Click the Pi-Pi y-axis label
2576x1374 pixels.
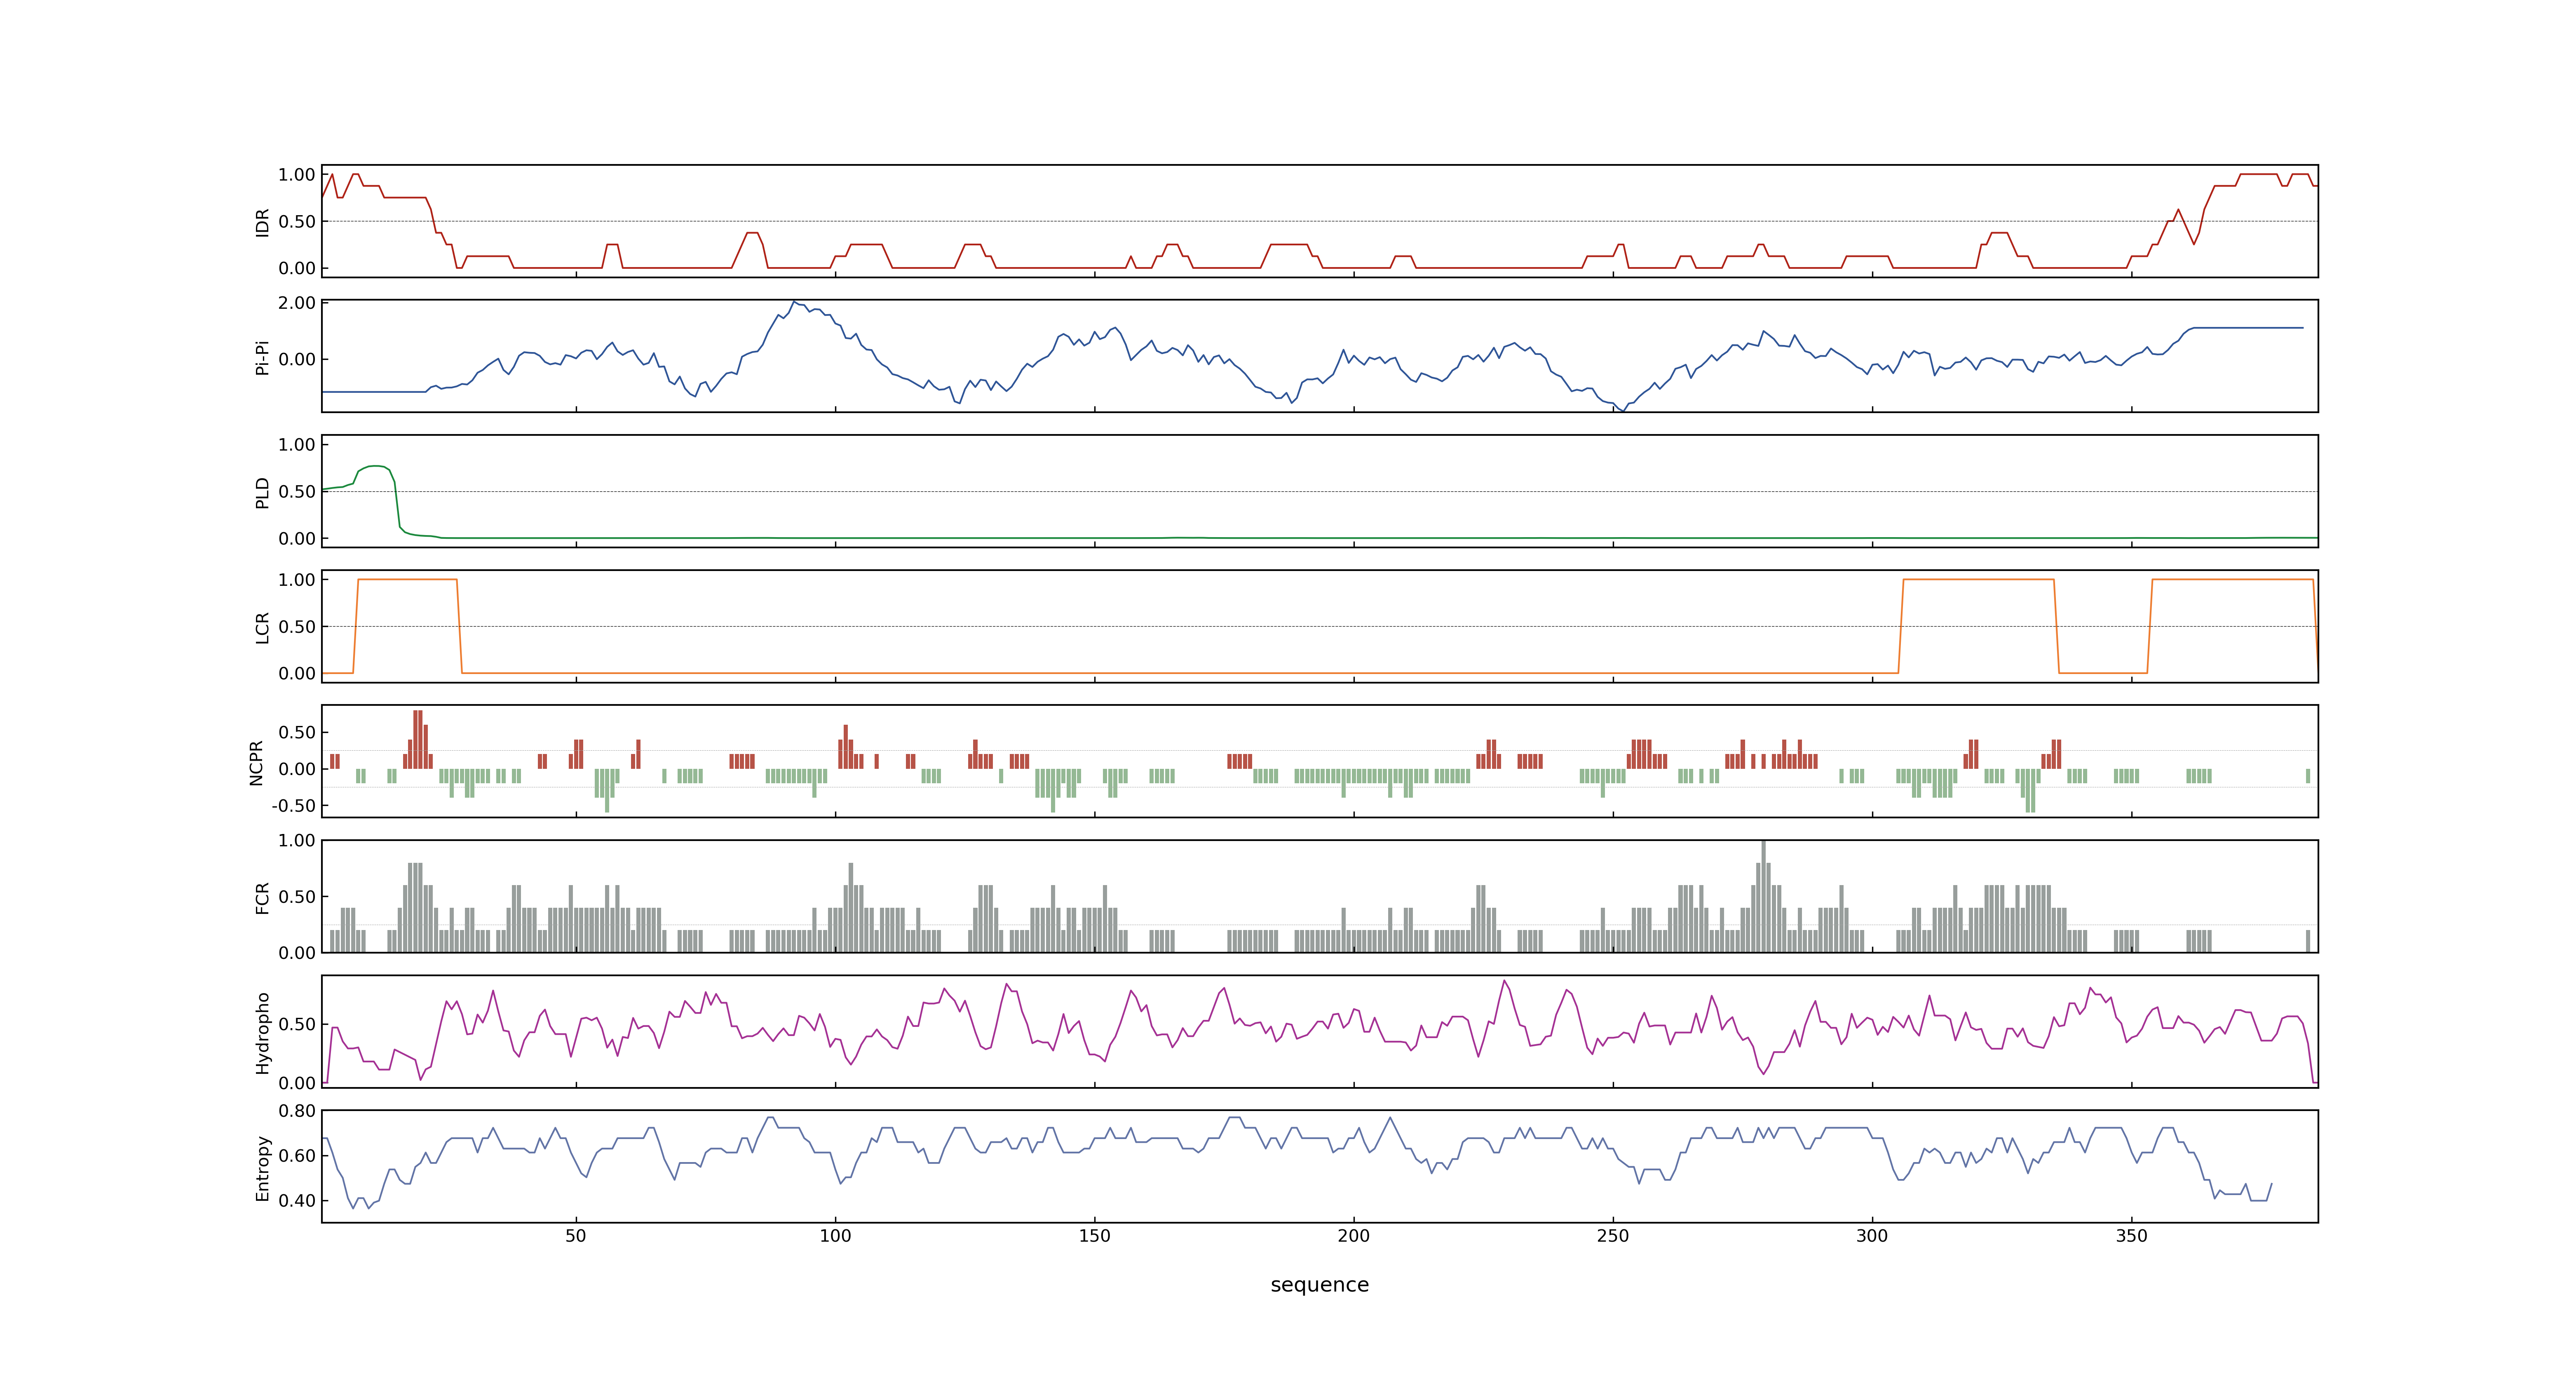262,357
